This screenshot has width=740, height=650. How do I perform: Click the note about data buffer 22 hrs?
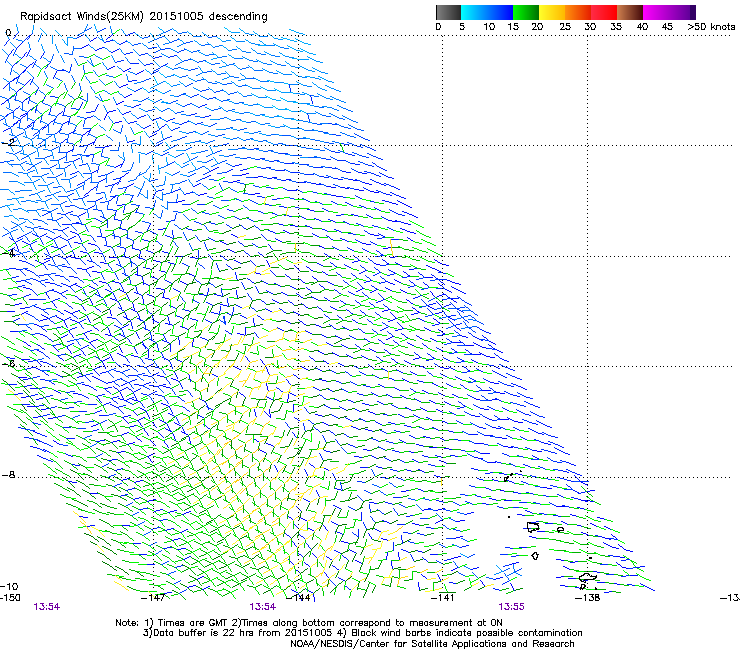(x=362, y=633)
